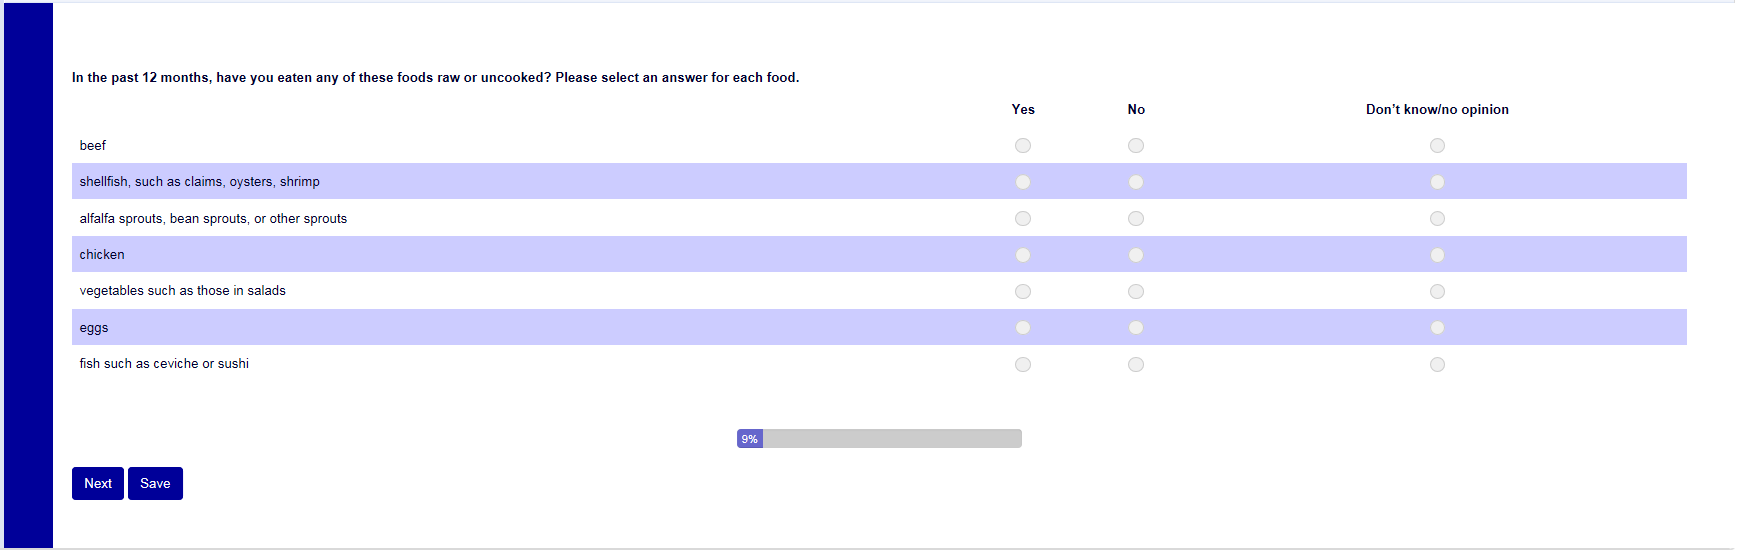
Task: Mark Don't know for fish row
Action: click(x=1437, y=365)
